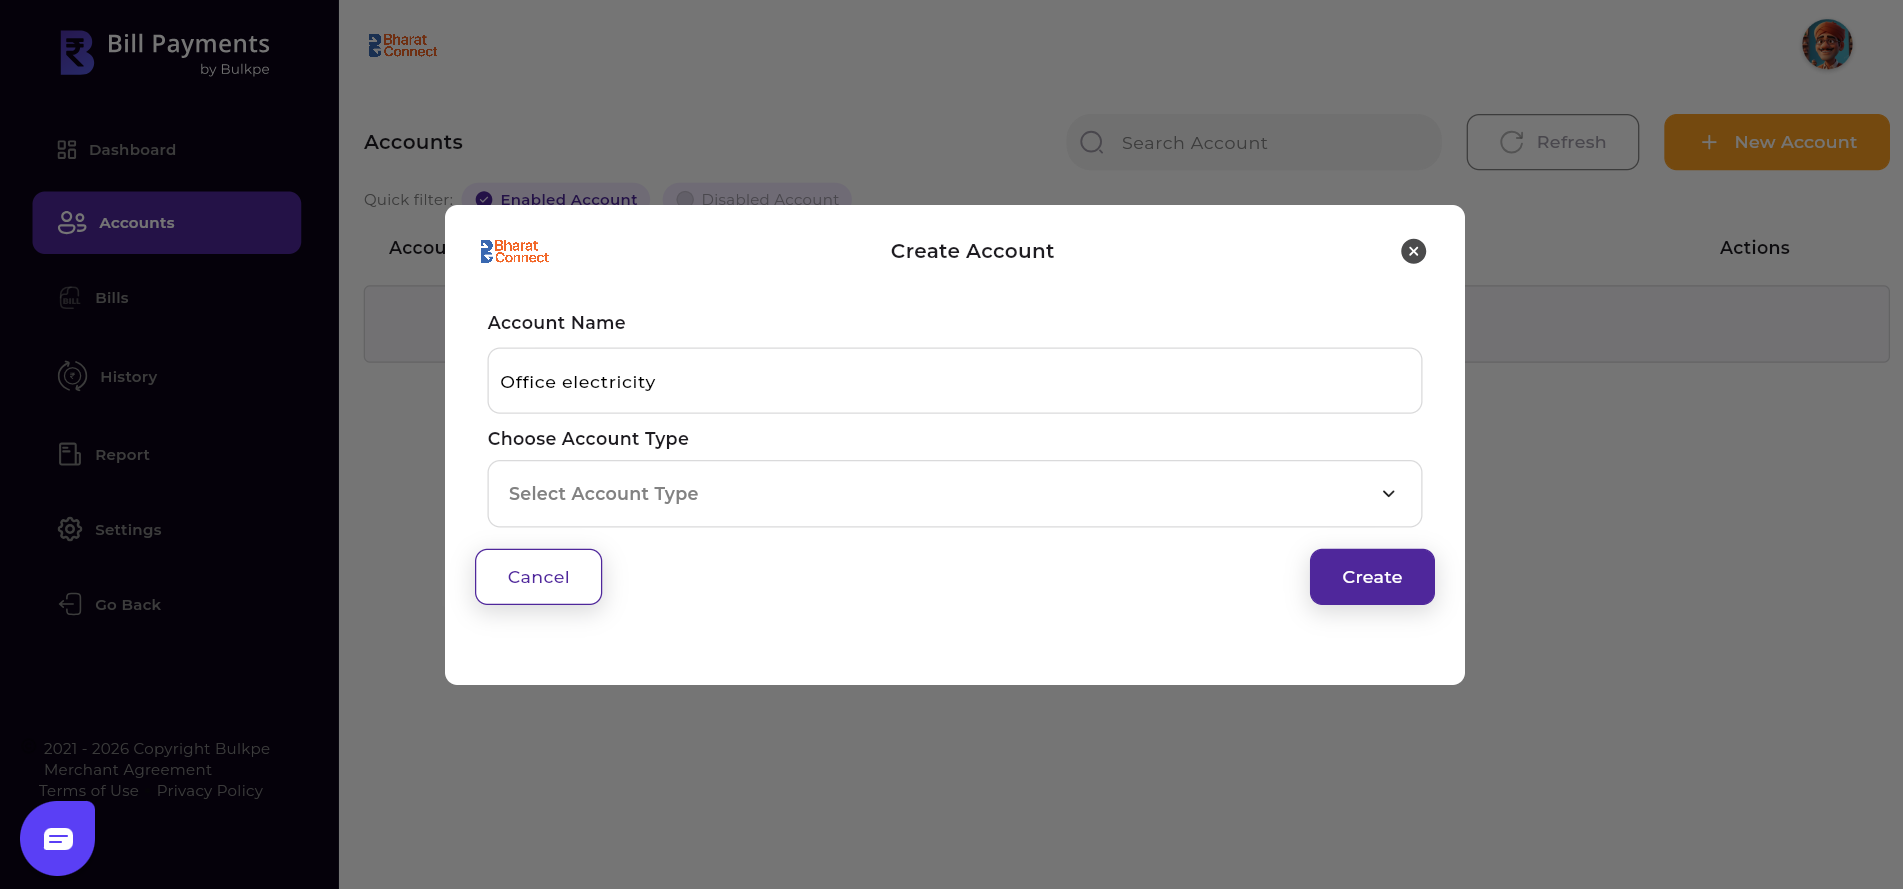
Task: Click the Bill Payments logo icon
Action: click(77, 53)
